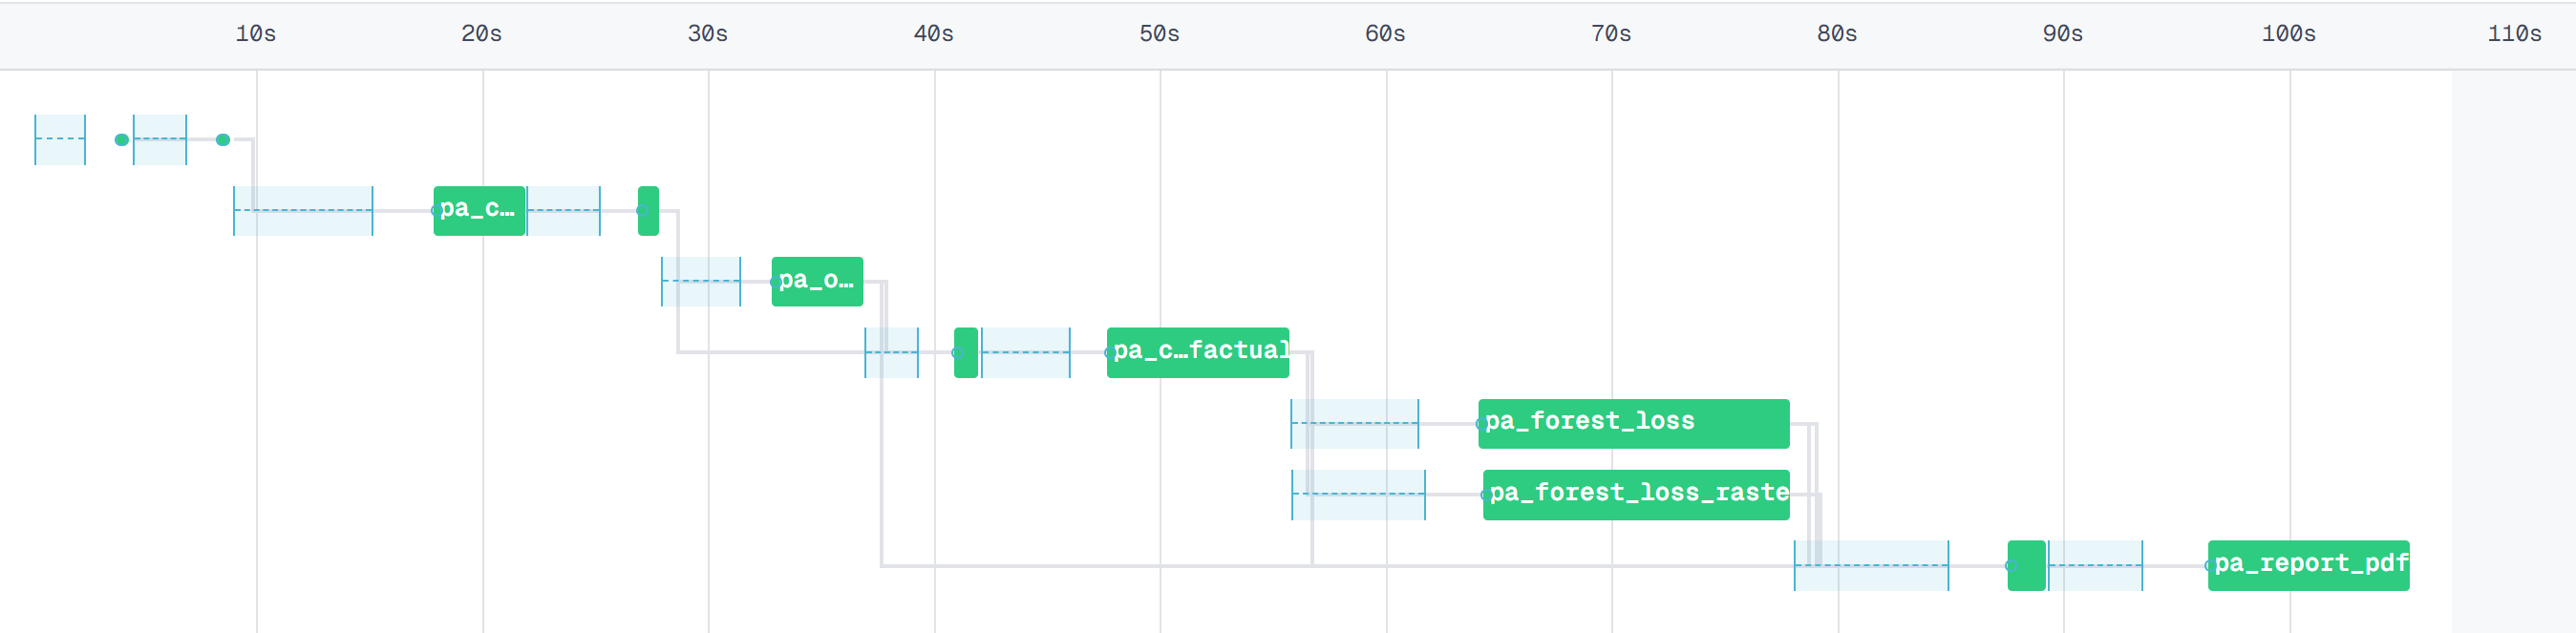Viewport: 2576px width, 633px height.
Task: Click the wide light-blue wait segment crossing 80s
Action: (x=1872, y=565)
